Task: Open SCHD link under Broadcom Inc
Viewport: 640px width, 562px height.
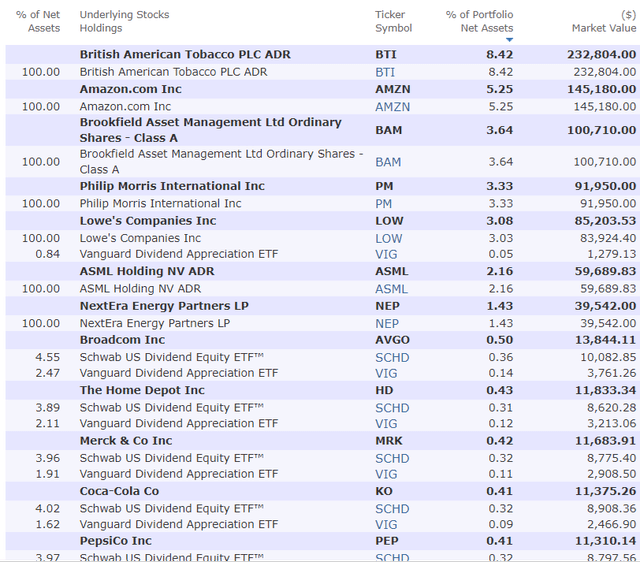Action: [392, 358]
